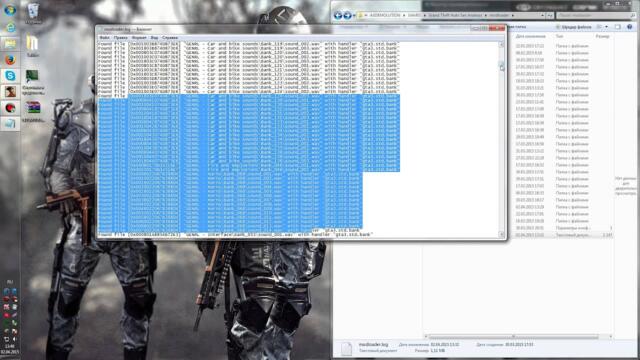Image resolution: width=640 pixels, height=360 pixels.
Task: Open Explorer help question mark icon
Action: pyautogui.click(x=629, y=27)
